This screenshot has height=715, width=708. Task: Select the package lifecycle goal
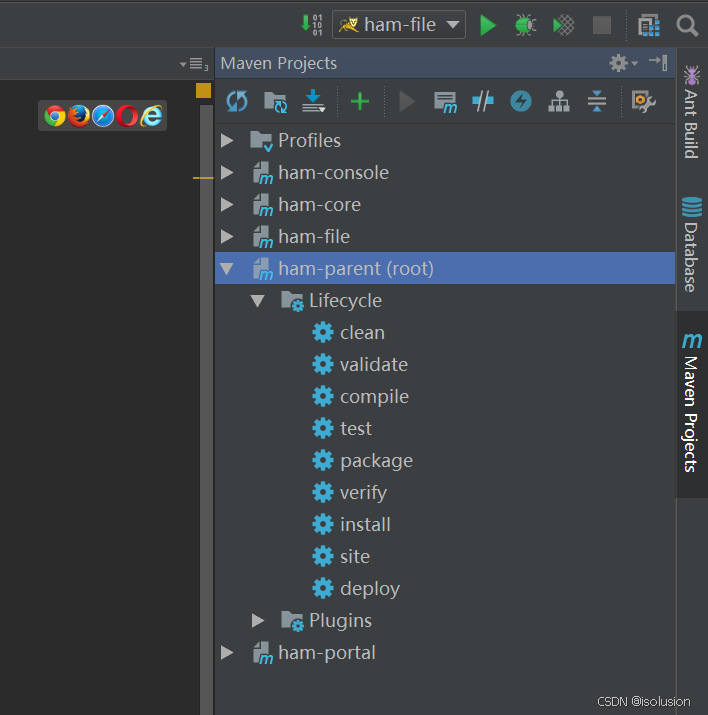pos(363,461)
